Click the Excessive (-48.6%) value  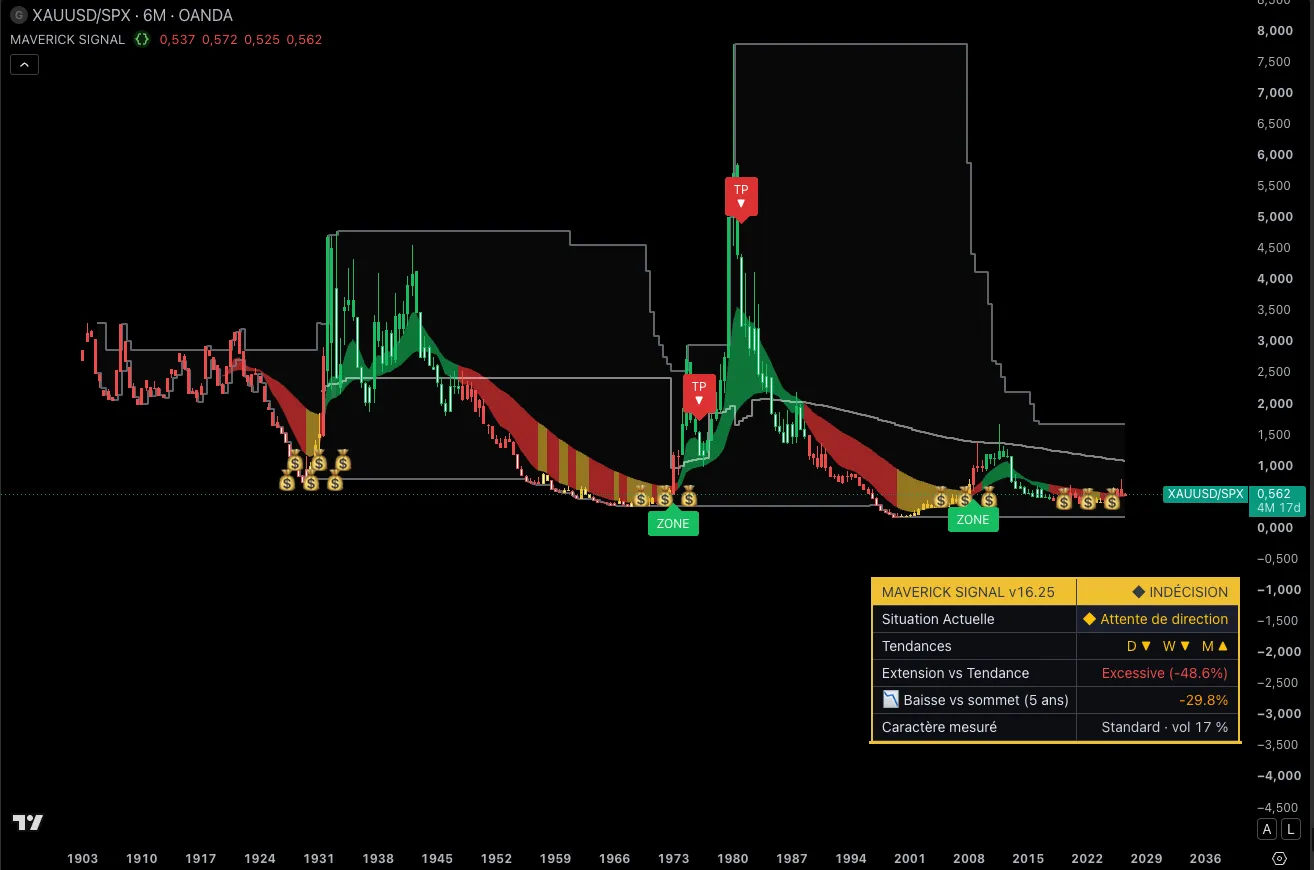pyautogui.click(x=1165, y=673)
